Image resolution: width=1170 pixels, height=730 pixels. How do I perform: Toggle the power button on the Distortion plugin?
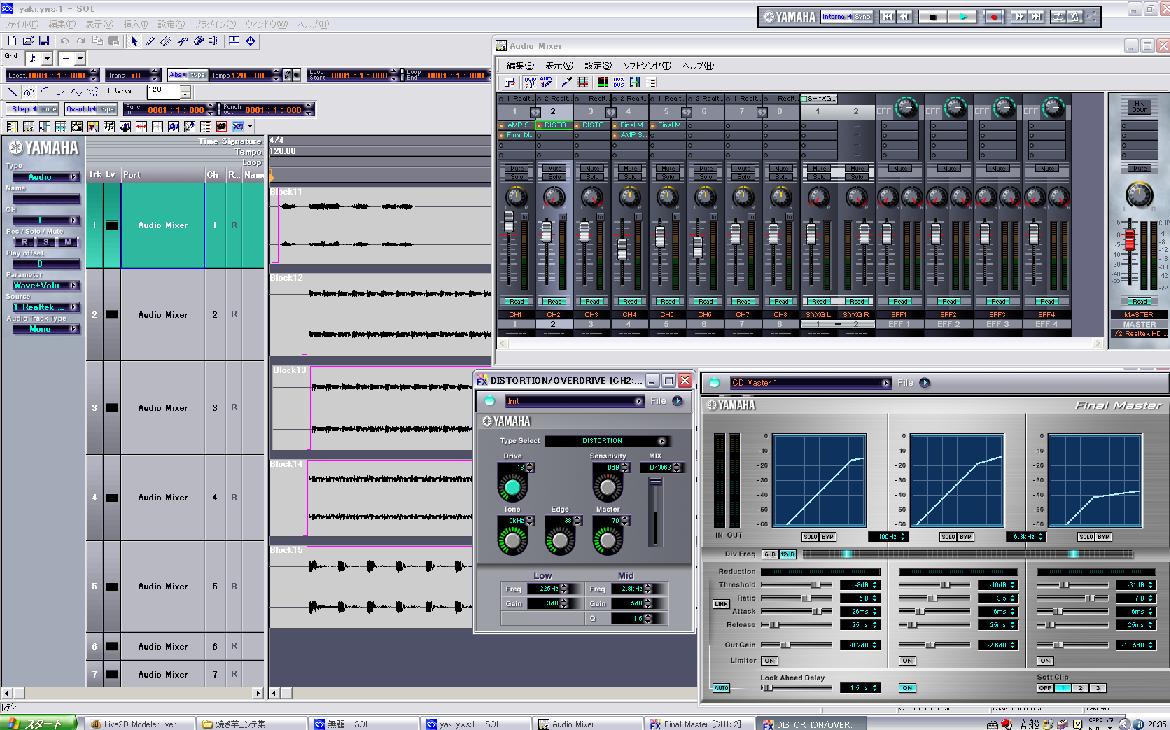click(489, 401)
